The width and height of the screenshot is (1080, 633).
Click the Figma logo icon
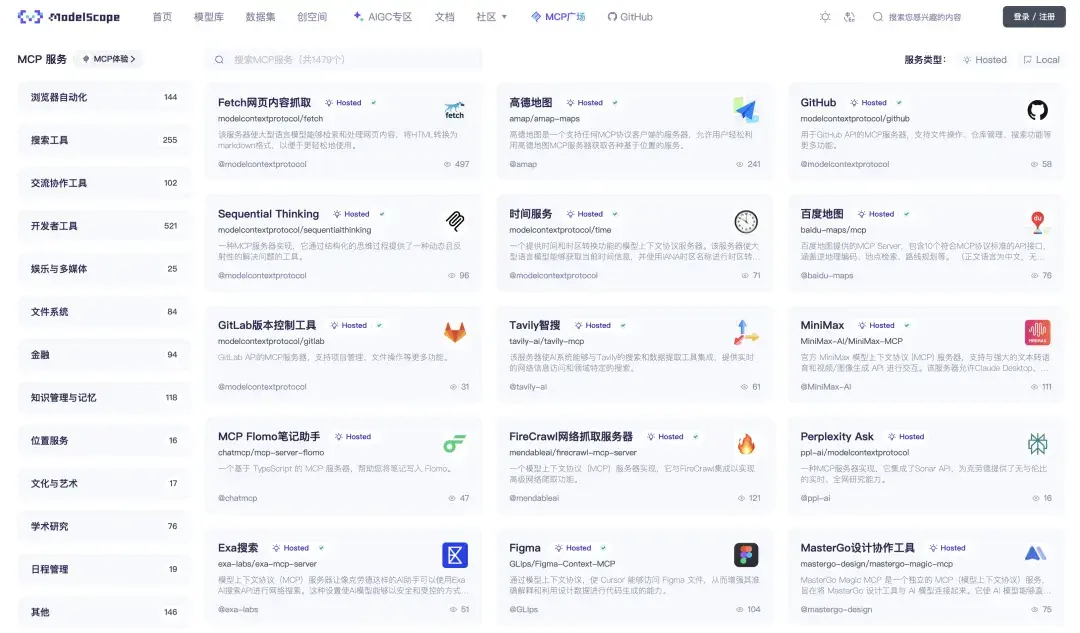tap(746, 554)
